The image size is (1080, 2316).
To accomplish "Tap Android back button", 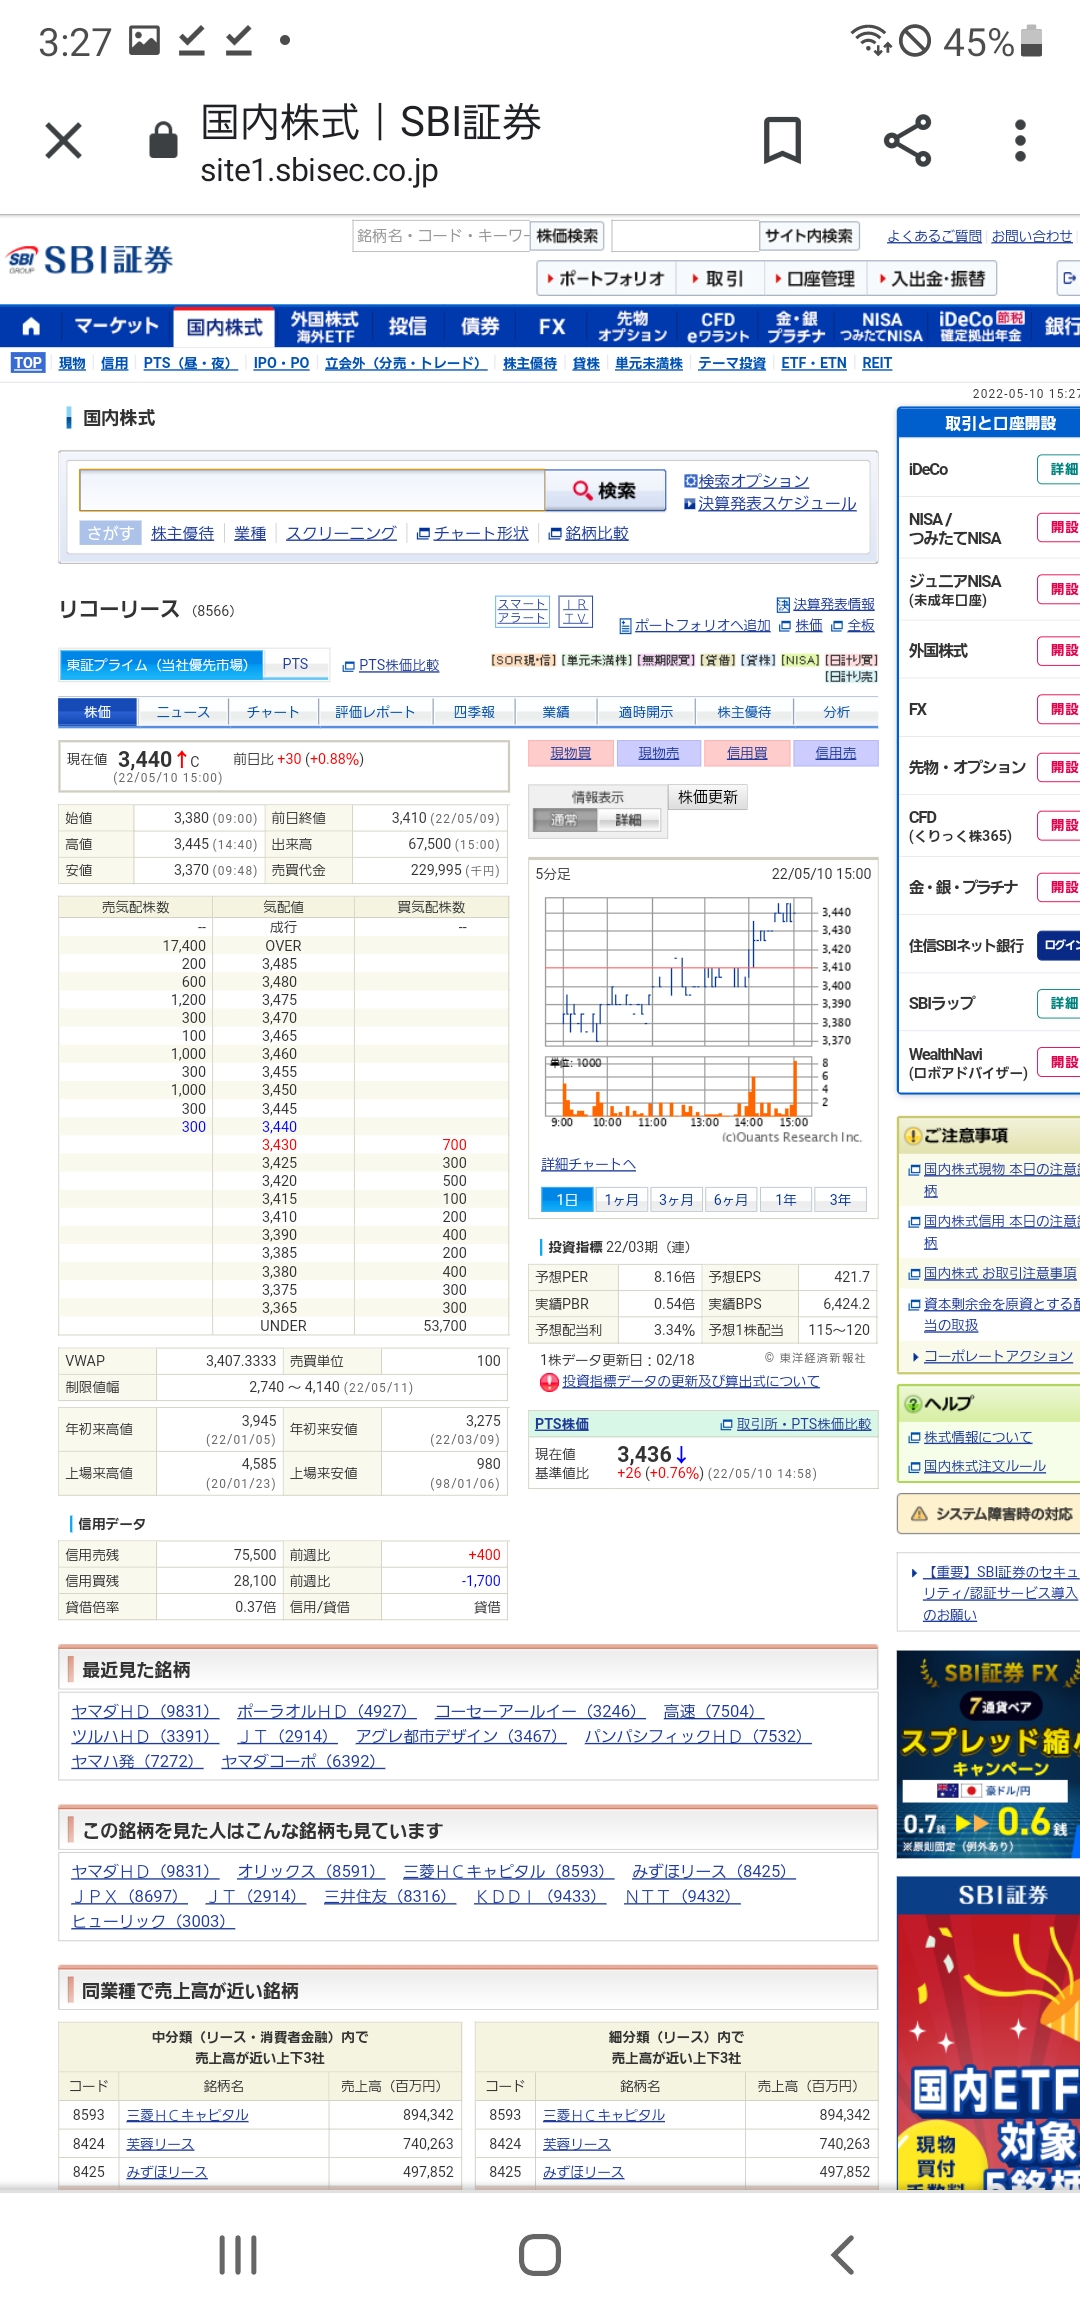I will (843, 2255).
